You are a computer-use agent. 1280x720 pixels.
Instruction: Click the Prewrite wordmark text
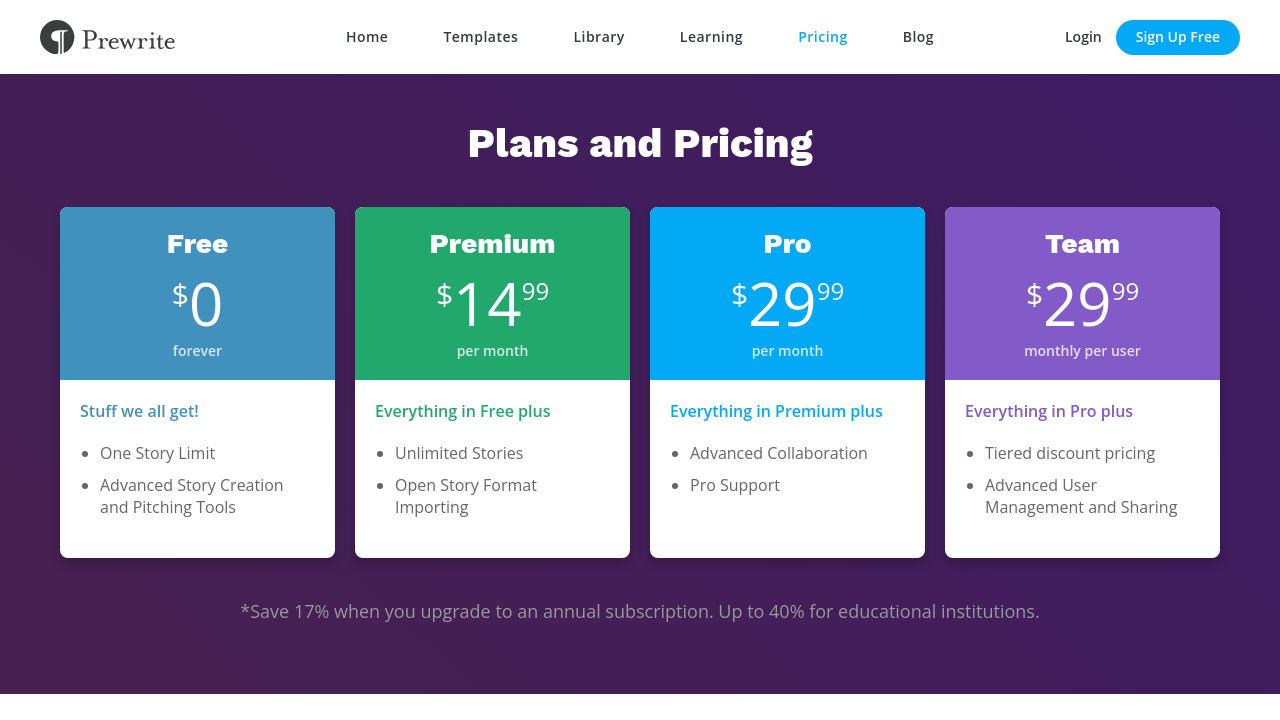128,40
